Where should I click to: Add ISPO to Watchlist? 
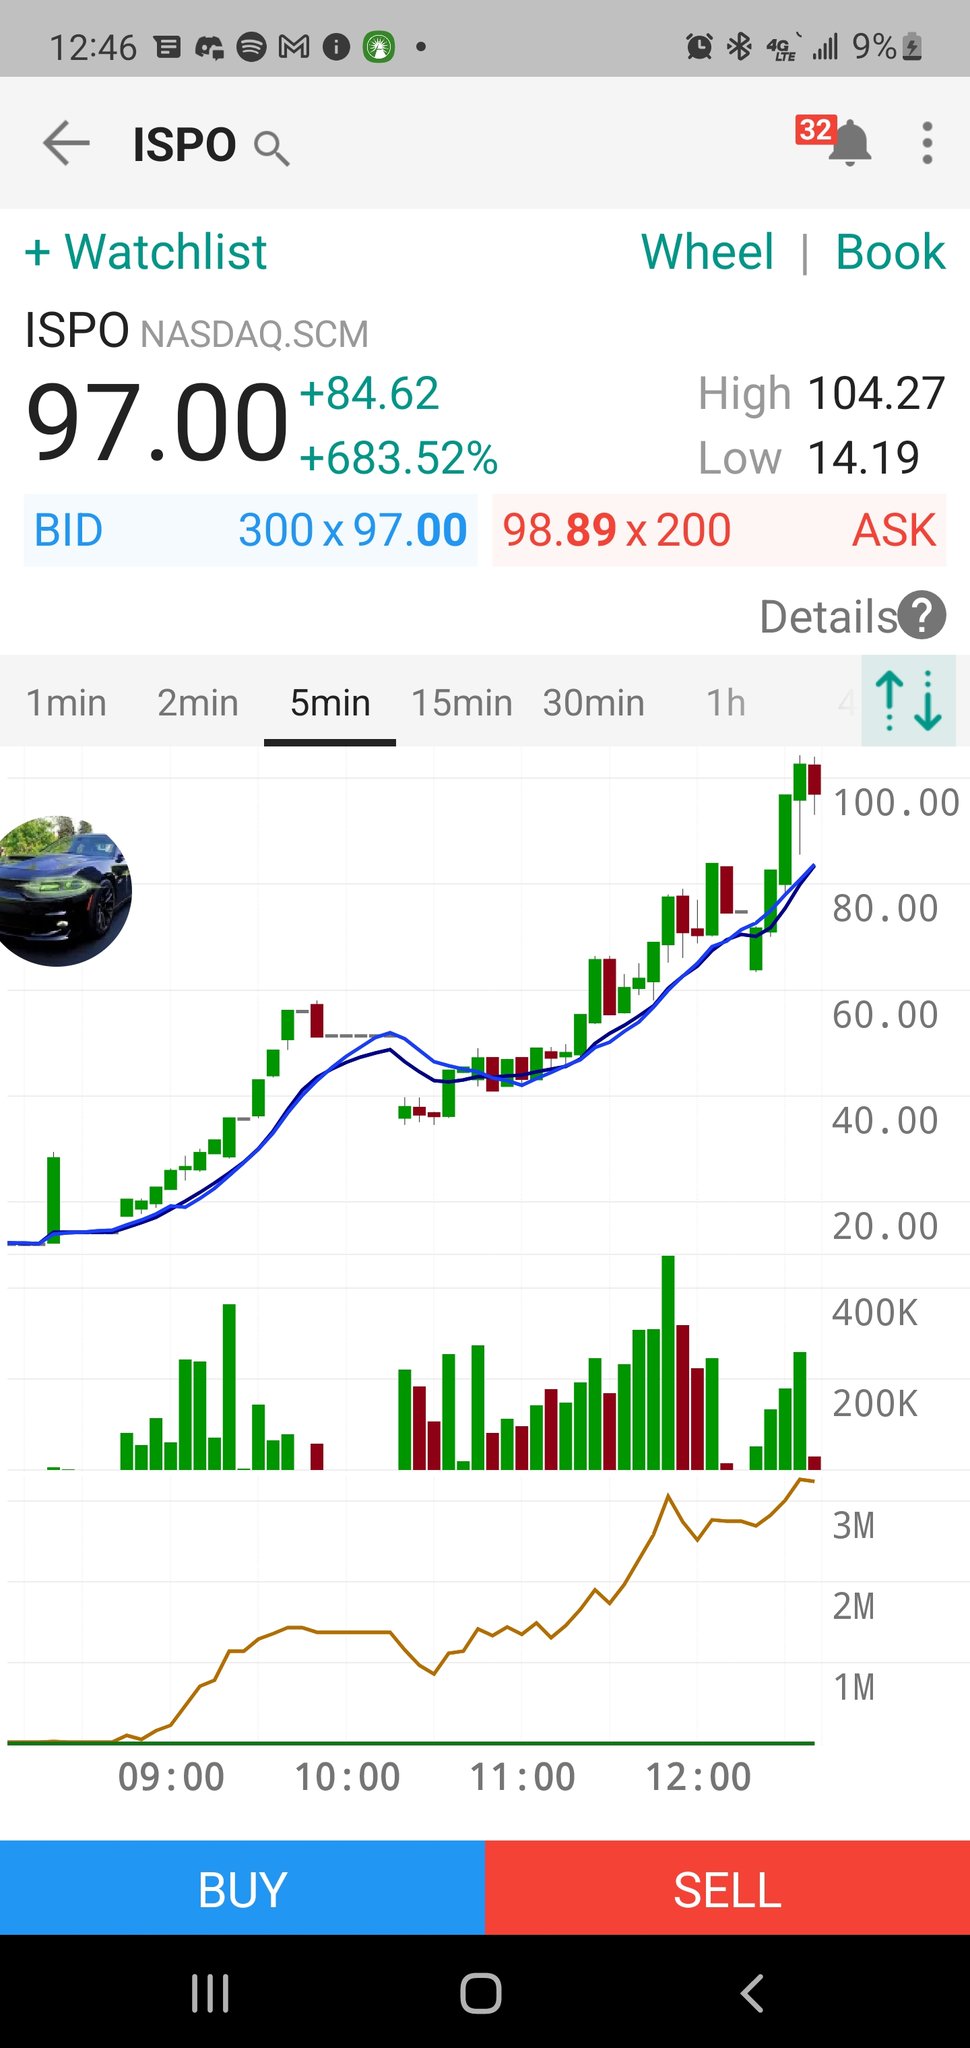[146, 251]
